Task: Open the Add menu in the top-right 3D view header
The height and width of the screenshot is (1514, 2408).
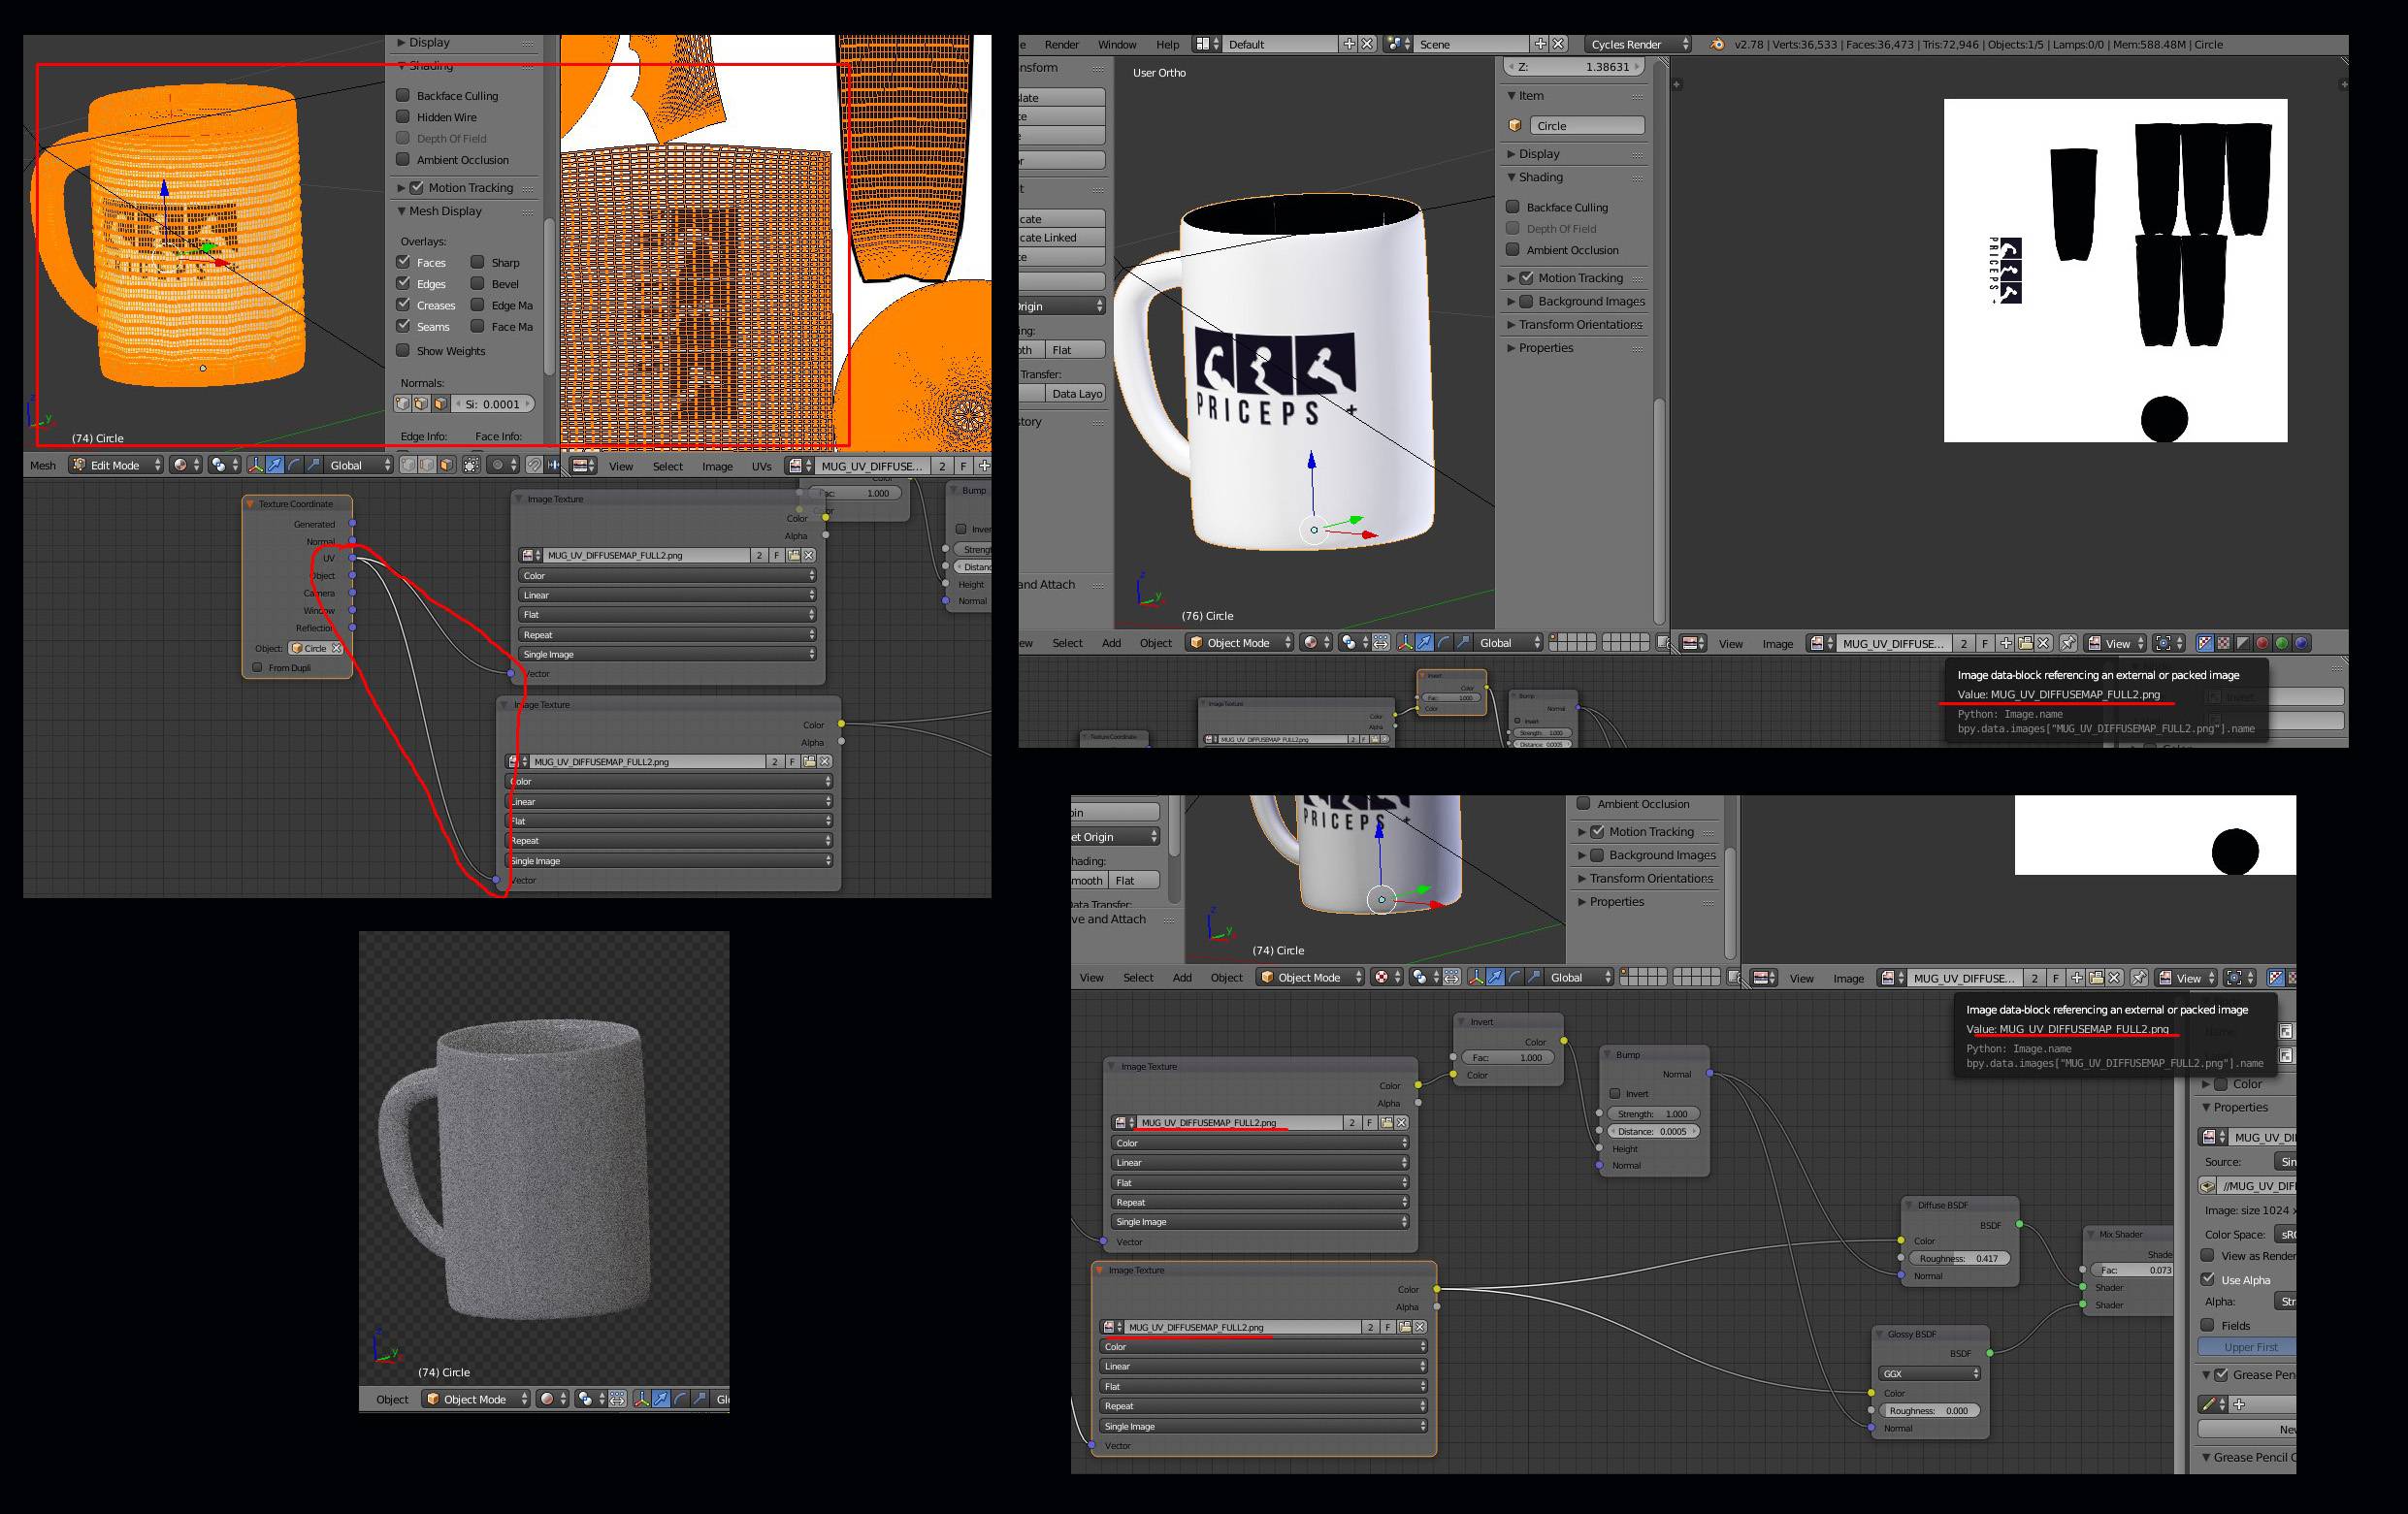Action: pyautogui.click(x=1111, y=643)
